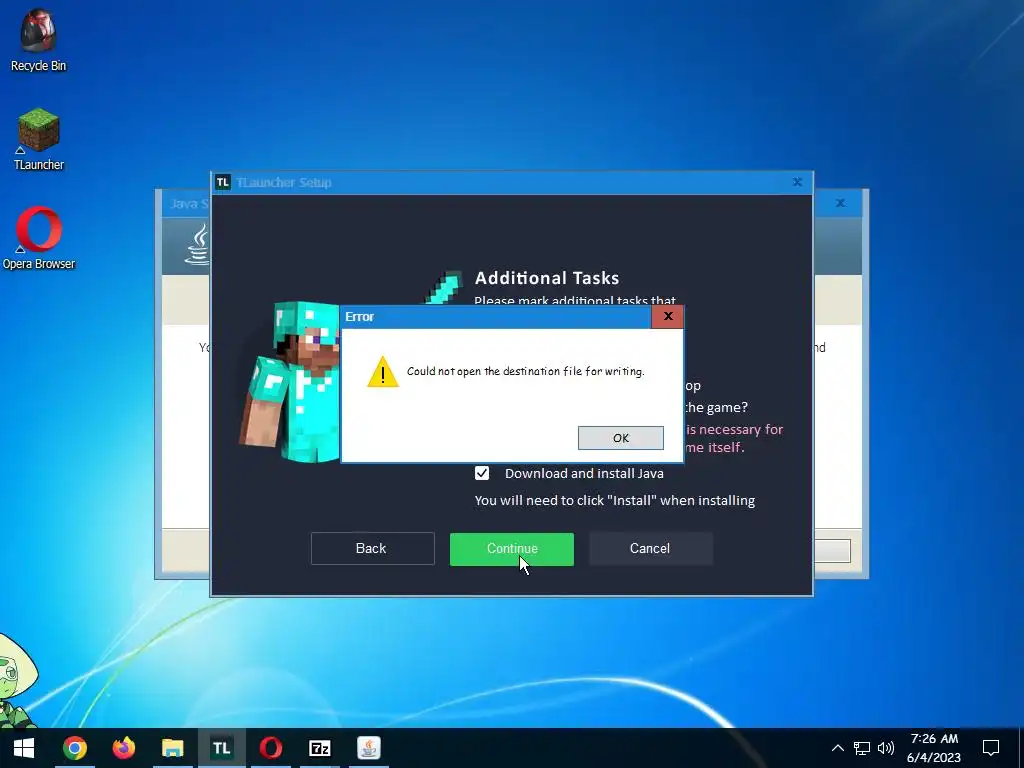The height and width of the screenshot is (768, 1024).
Task: Uncheck Download and install Java checkbox
Action: pos(482,473)
